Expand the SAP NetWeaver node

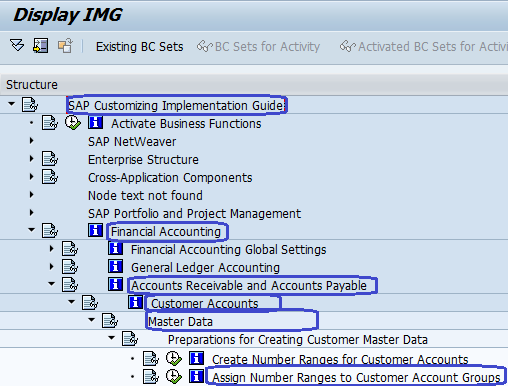click(x=32, y=141)
